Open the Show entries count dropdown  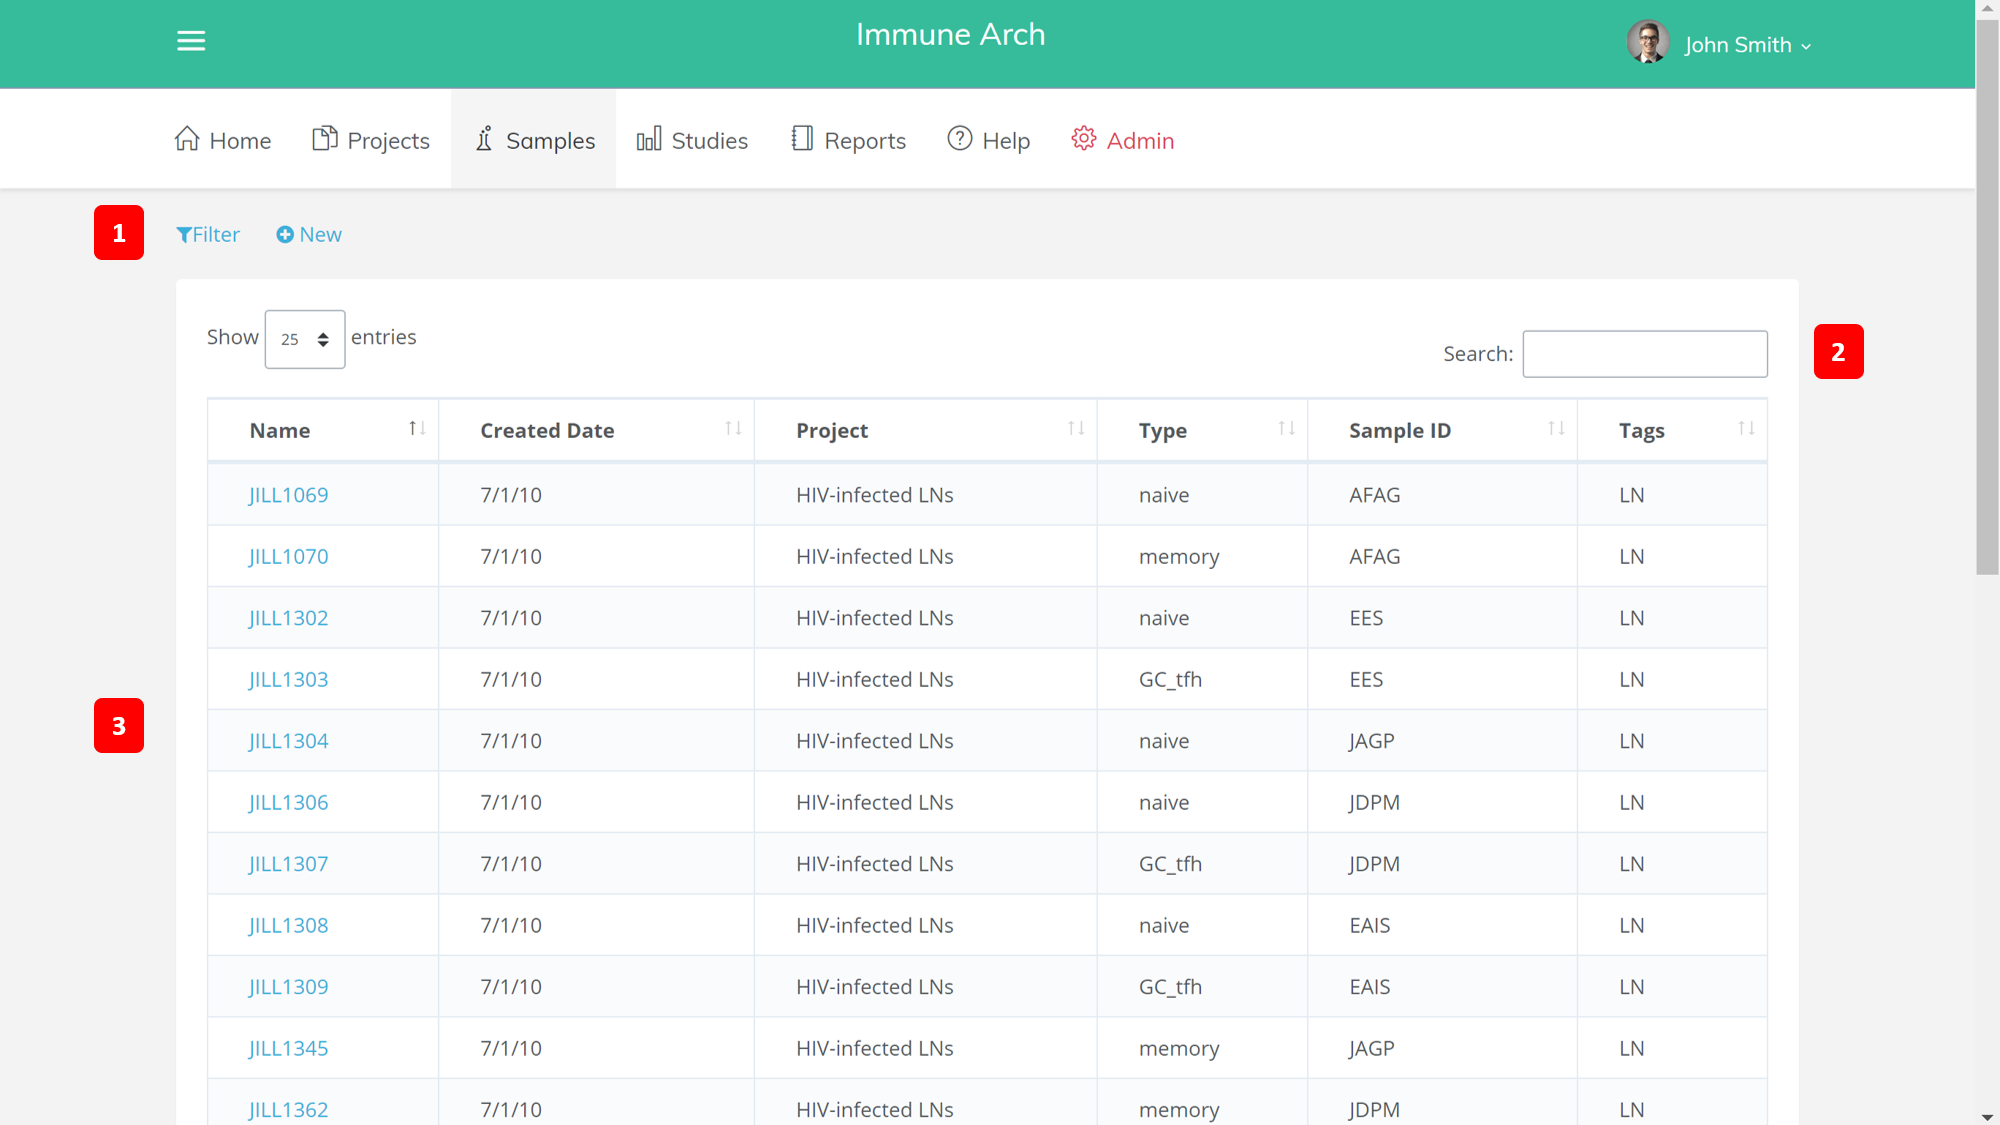pyautogui.click(x=305, y=339)
